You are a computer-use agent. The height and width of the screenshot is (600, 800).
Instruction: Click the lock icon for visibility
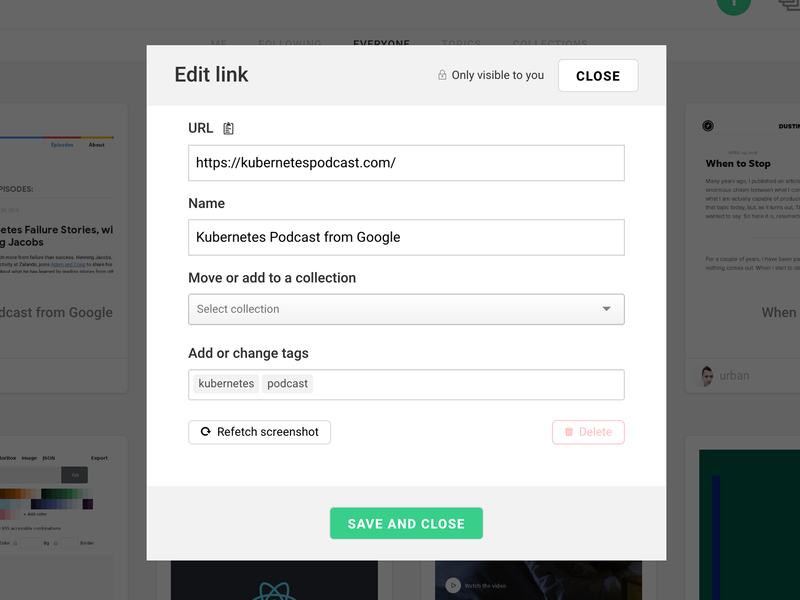[x=442, y=75]
